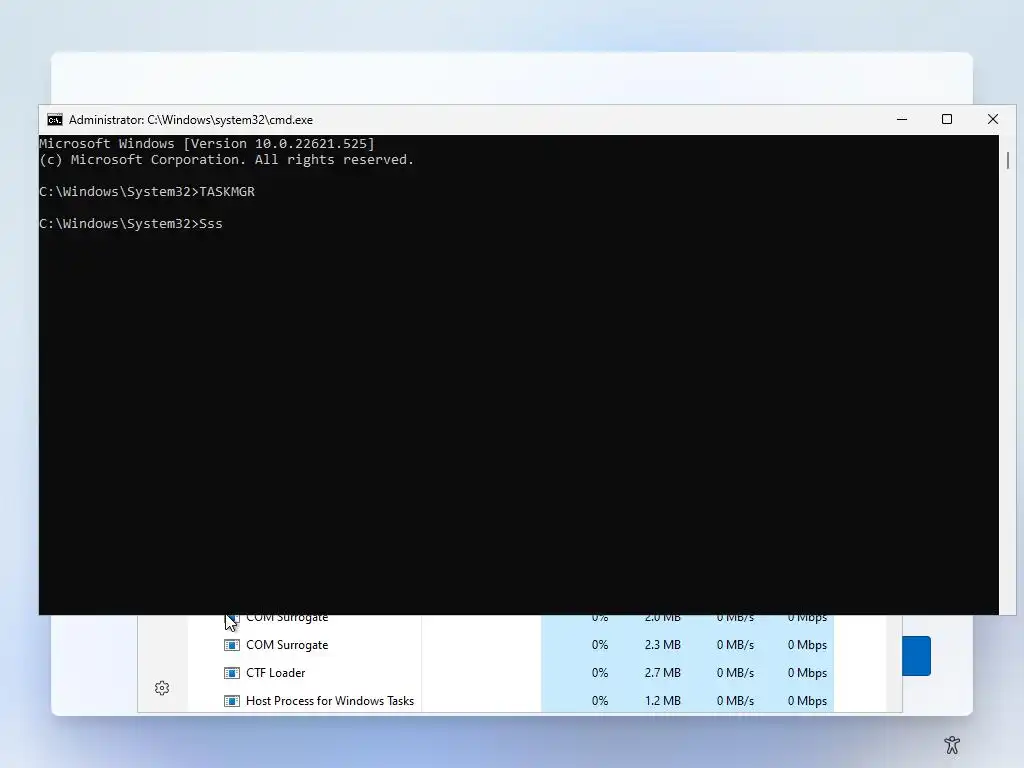
Task: Minimize the command prompt window
Action: click(x=902, y=120)
